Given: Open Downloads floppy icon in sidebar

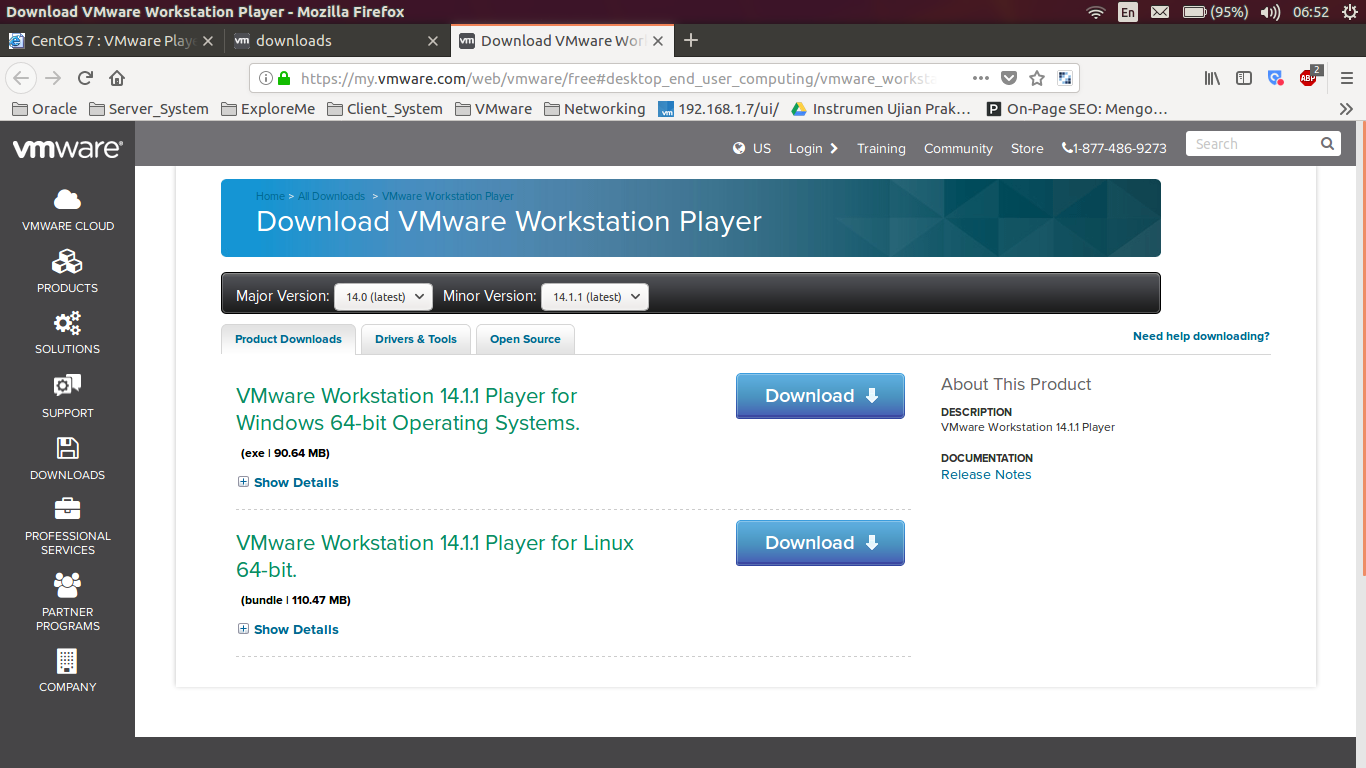Looking at the screenshot, I should (68, 447).
